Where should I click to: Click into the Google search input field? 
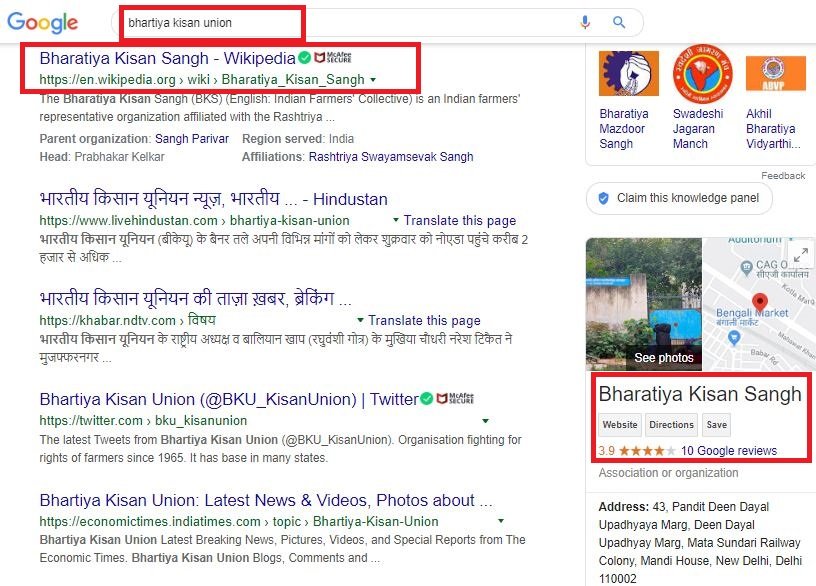340,22
